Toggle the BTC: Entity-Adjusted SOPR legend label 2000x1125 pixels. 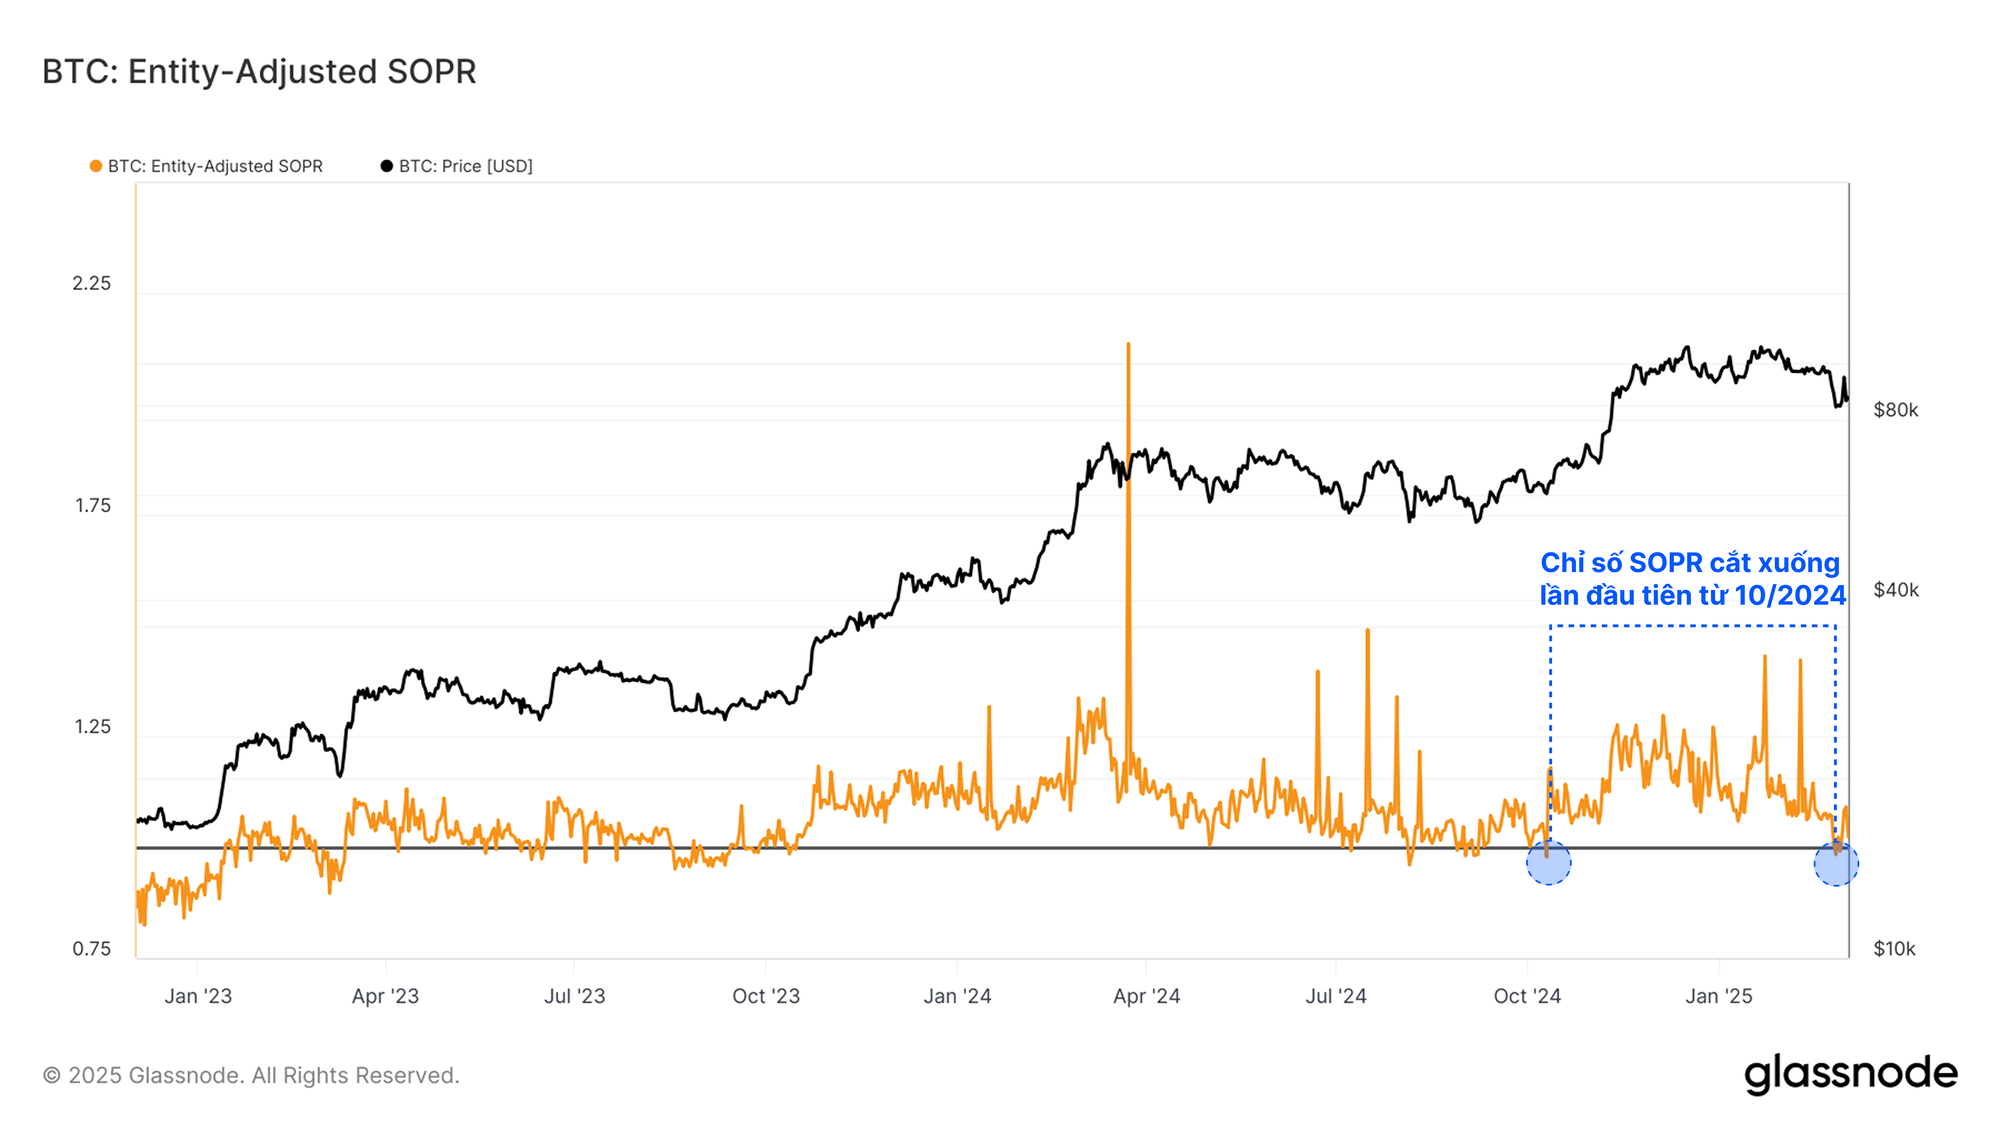click(215, 166)
